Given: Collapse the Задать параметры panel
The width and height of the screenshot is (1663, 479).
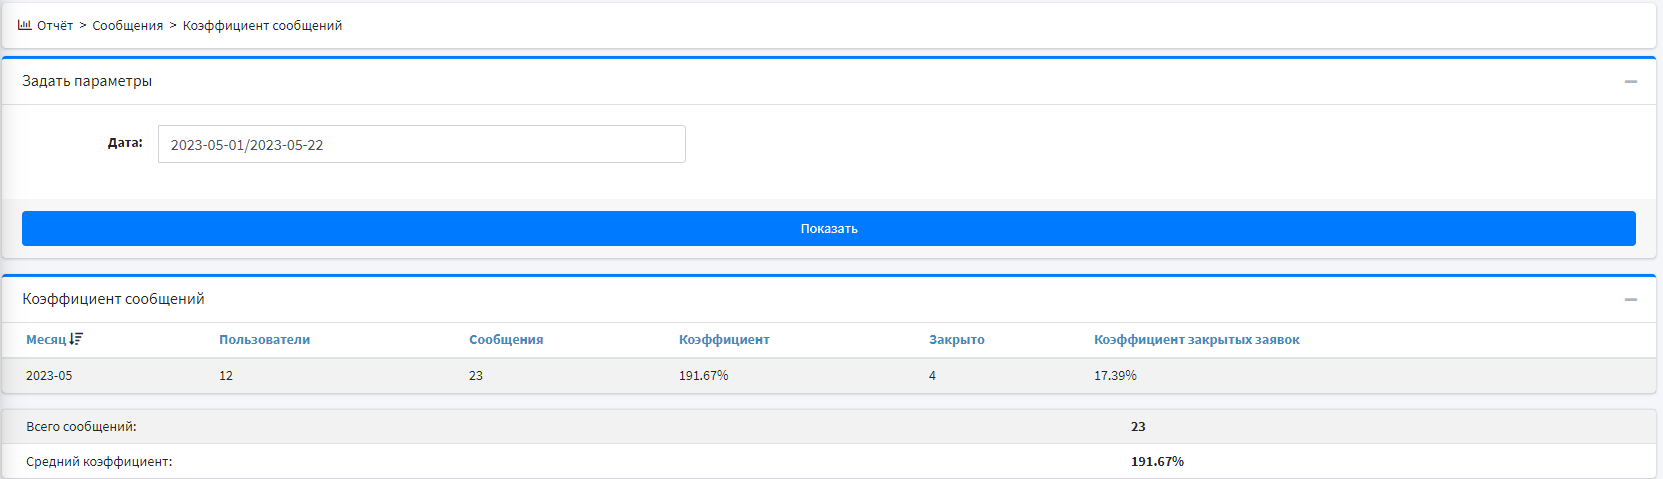Looking at the screenshot, I should [1630, 81].
